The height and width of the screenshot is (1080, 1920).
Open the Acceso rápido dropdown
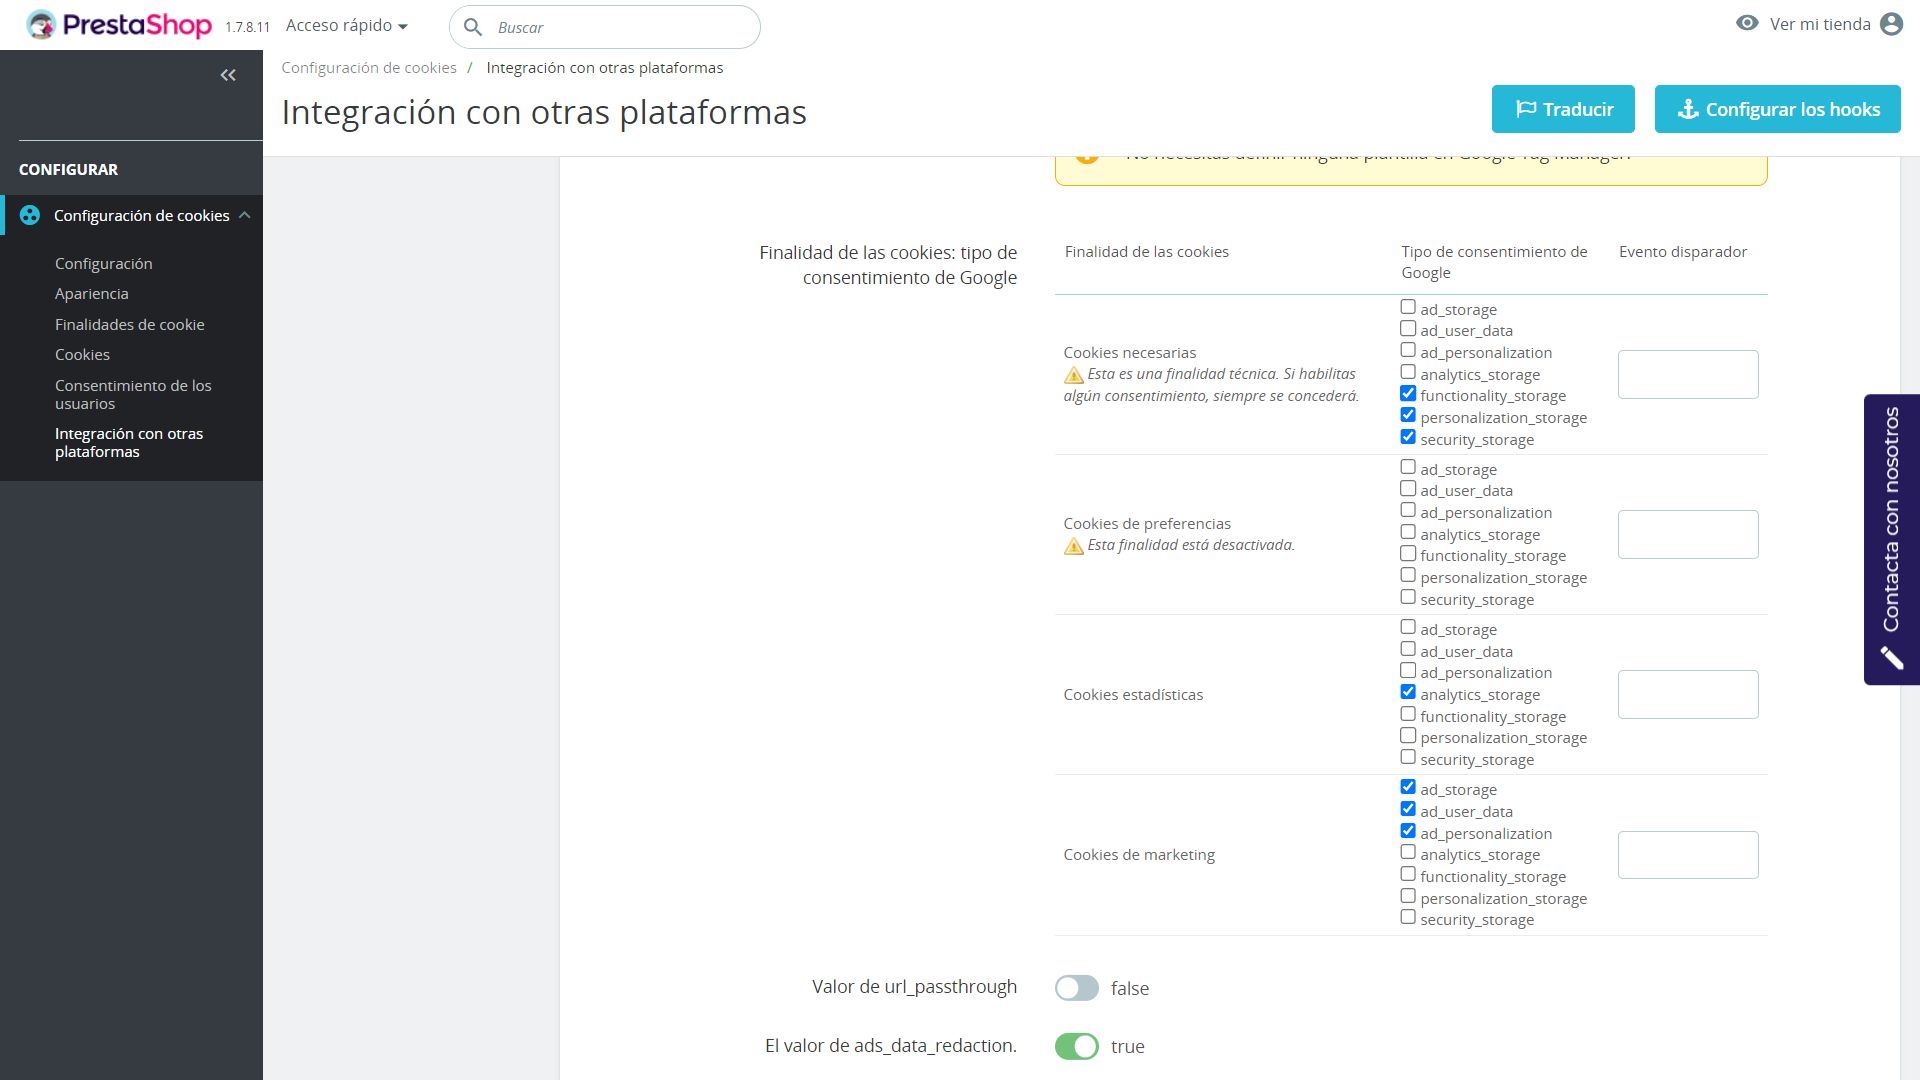(346, 26)
